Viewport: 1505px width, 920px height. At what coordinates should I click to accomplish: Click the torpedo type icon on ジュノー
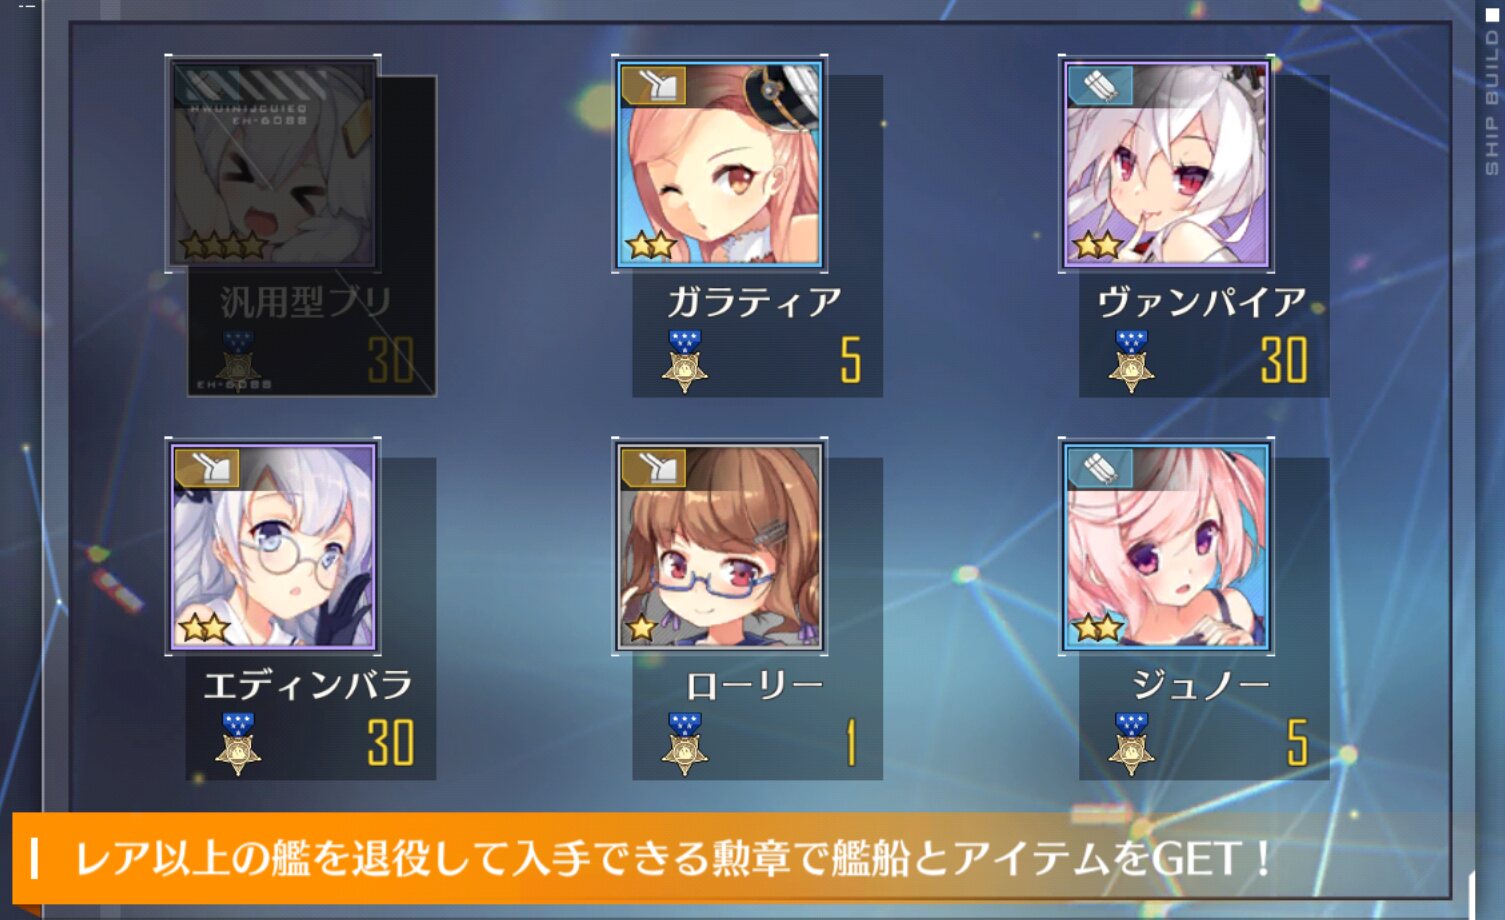coord(1100,469)
